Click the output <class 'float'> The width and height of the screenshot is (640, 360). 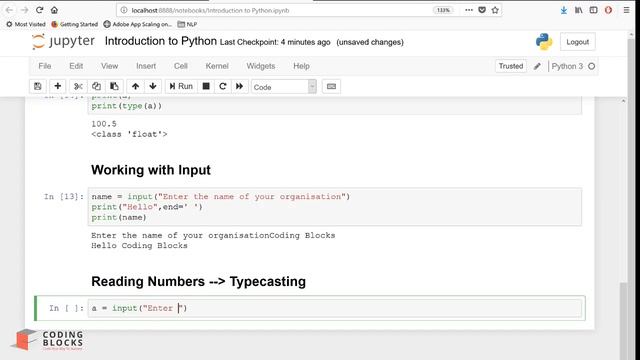point(129,134)
